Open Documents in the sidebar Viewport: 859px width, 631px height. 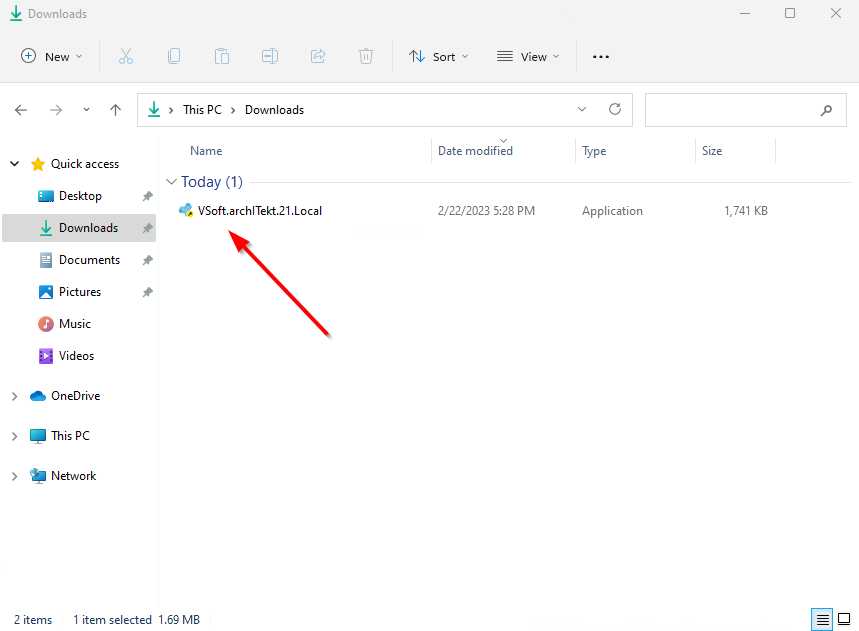pos(89,260)
